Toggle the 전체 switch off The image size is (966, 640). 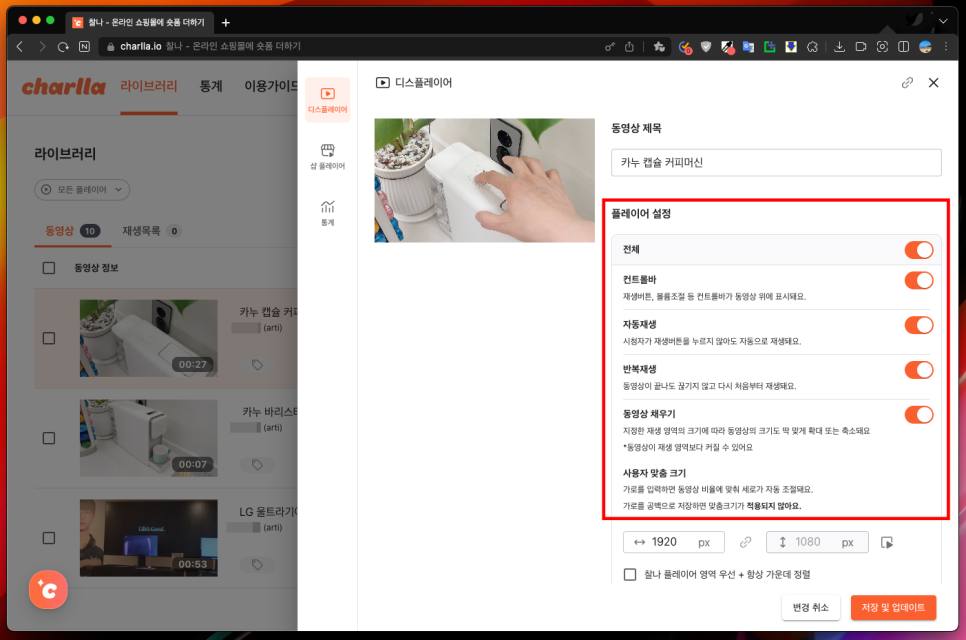pos(919,250)
